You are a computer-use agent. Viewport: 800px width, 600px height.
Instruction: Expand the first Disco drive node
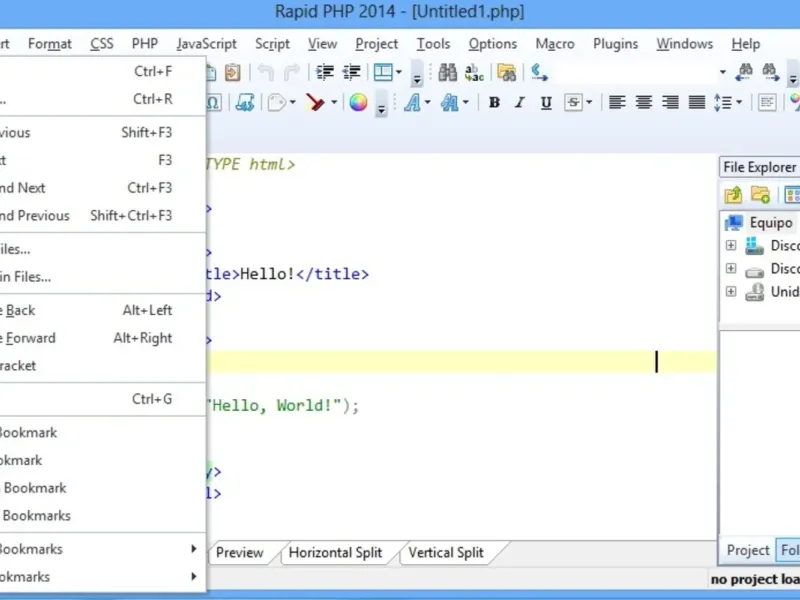(x=731, y=245)
